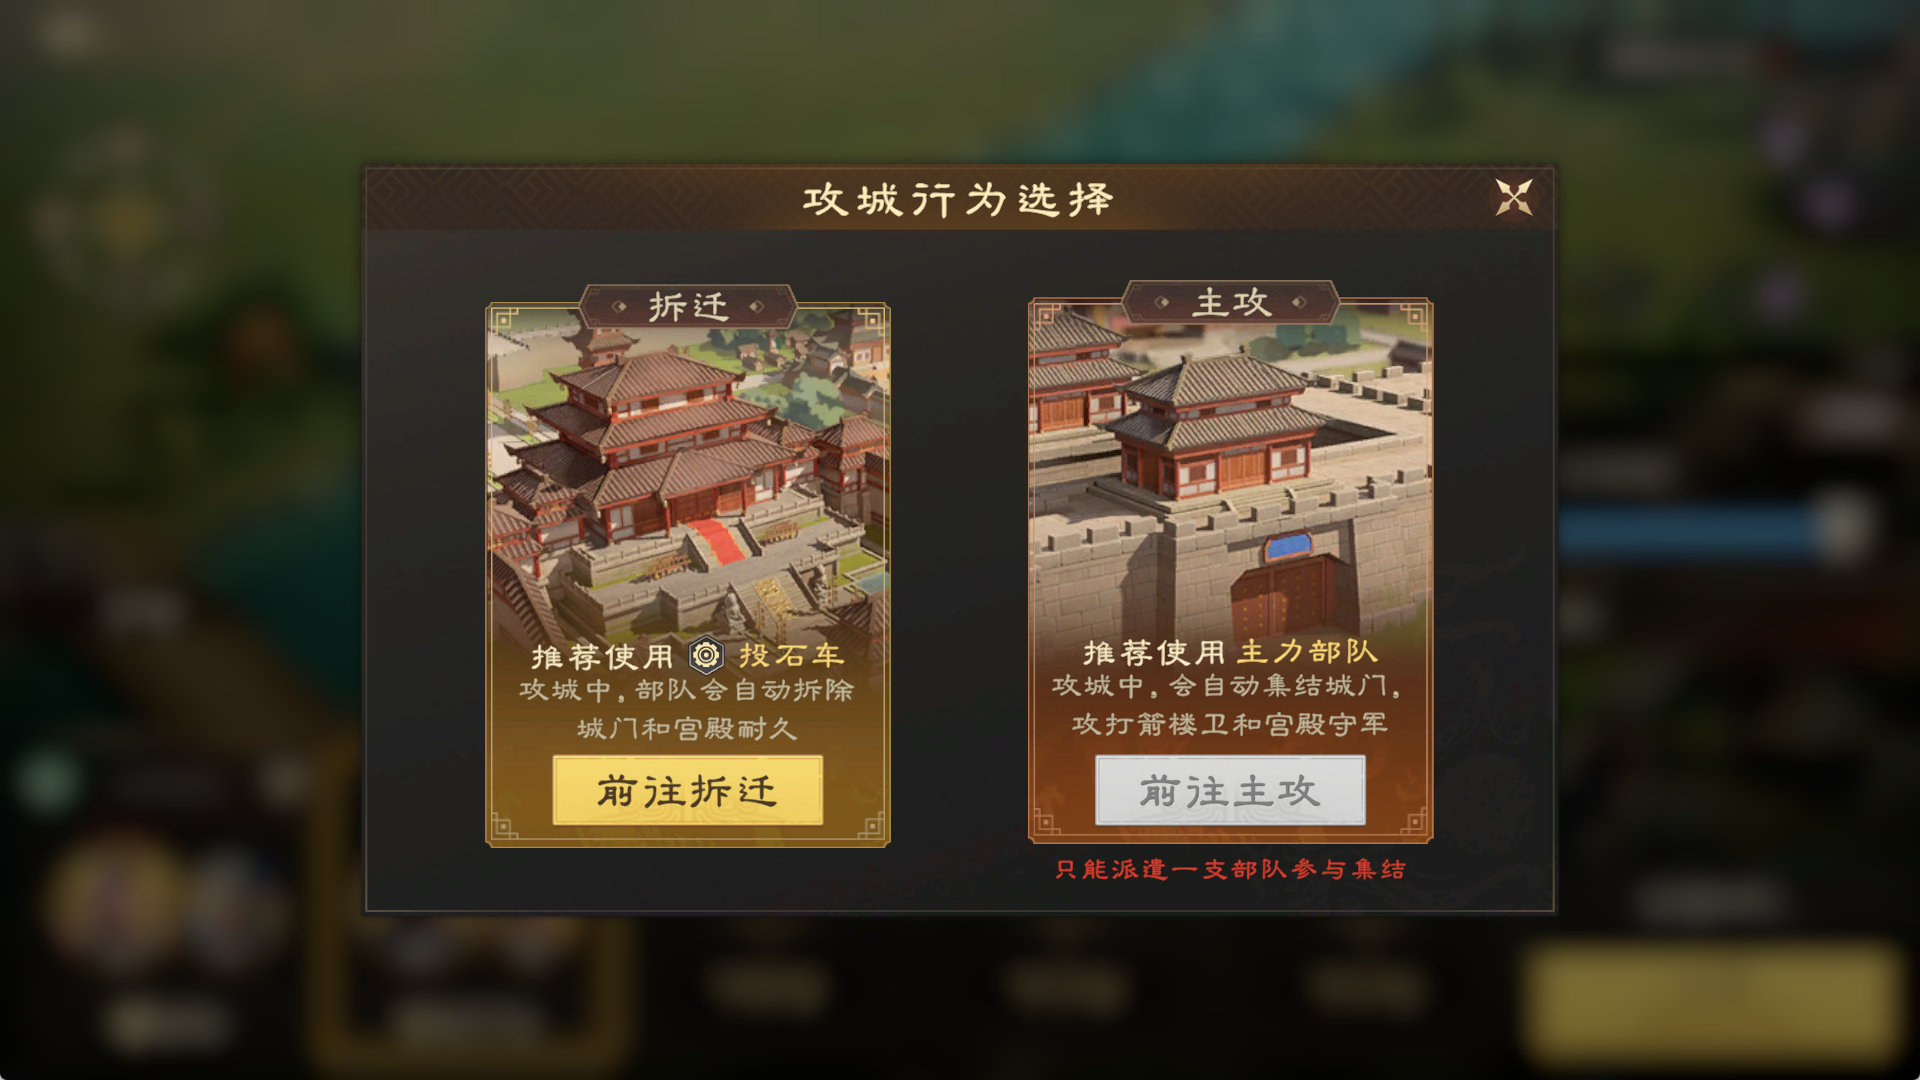Tap the yellow 主力部队 text
The image size is (1920, 1080).
point(1307,652)
